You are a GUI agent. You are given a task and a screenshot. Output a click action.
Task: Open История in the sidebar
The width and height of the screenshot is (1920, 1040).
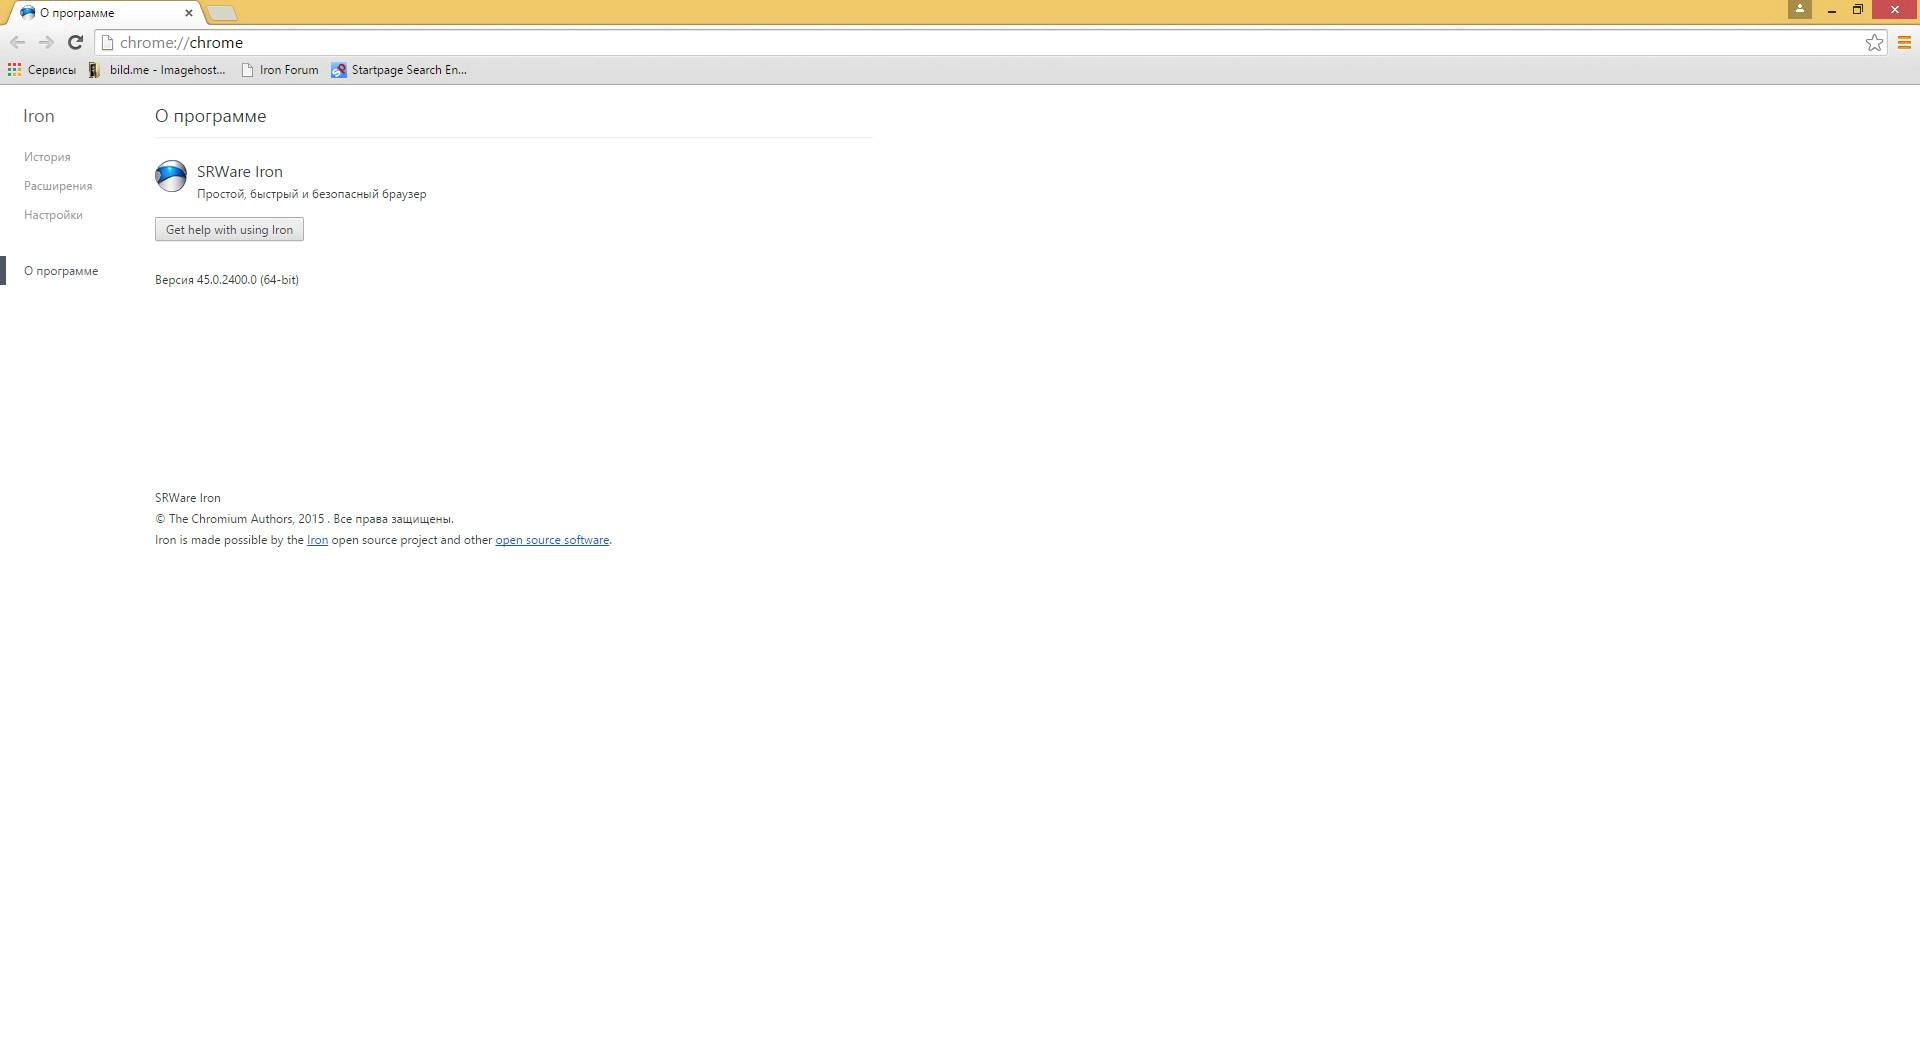pos(47,157)
